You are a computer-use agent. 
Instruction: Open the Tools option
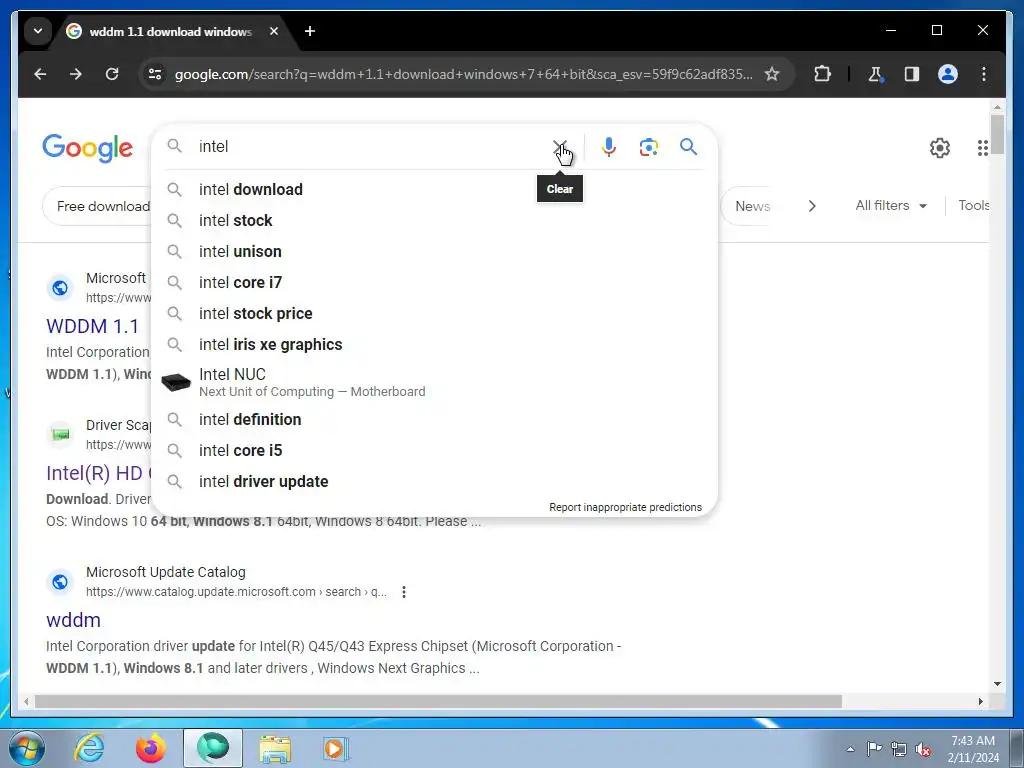(973, 206)
